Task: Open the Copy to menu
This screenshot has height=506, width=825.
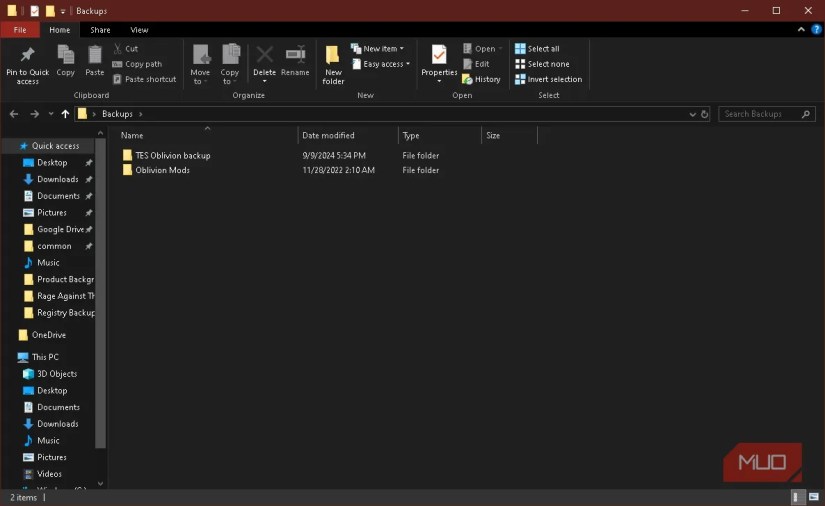Action: [229, 64]
